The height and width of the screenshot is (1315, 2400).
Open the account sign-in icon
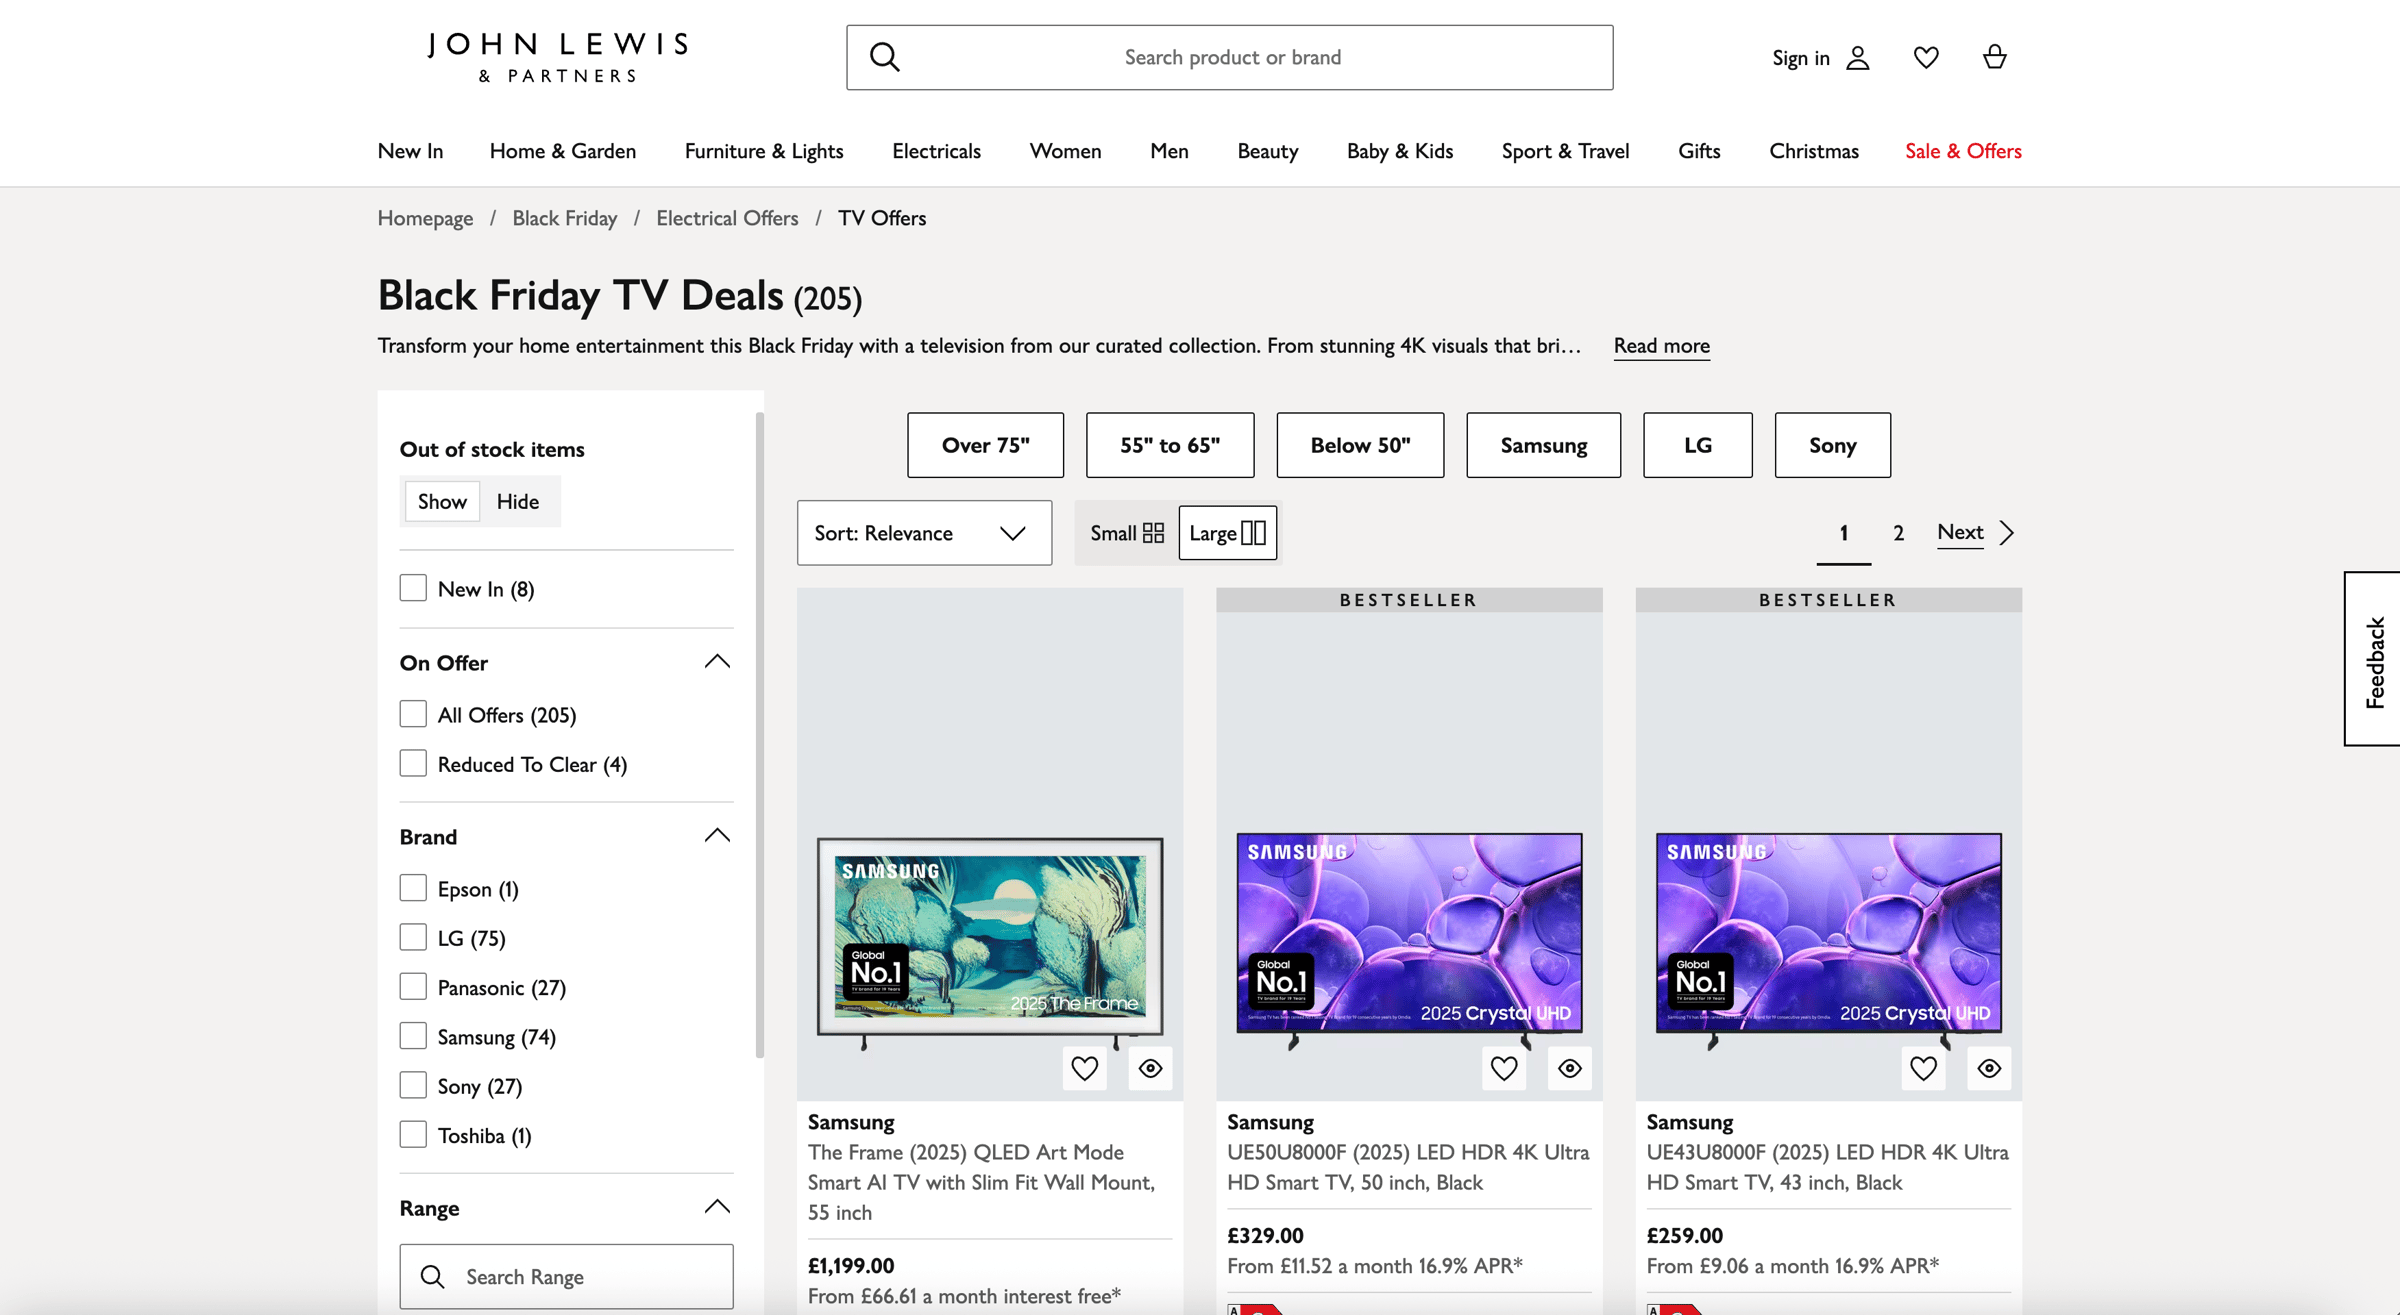pos(1857,58)
